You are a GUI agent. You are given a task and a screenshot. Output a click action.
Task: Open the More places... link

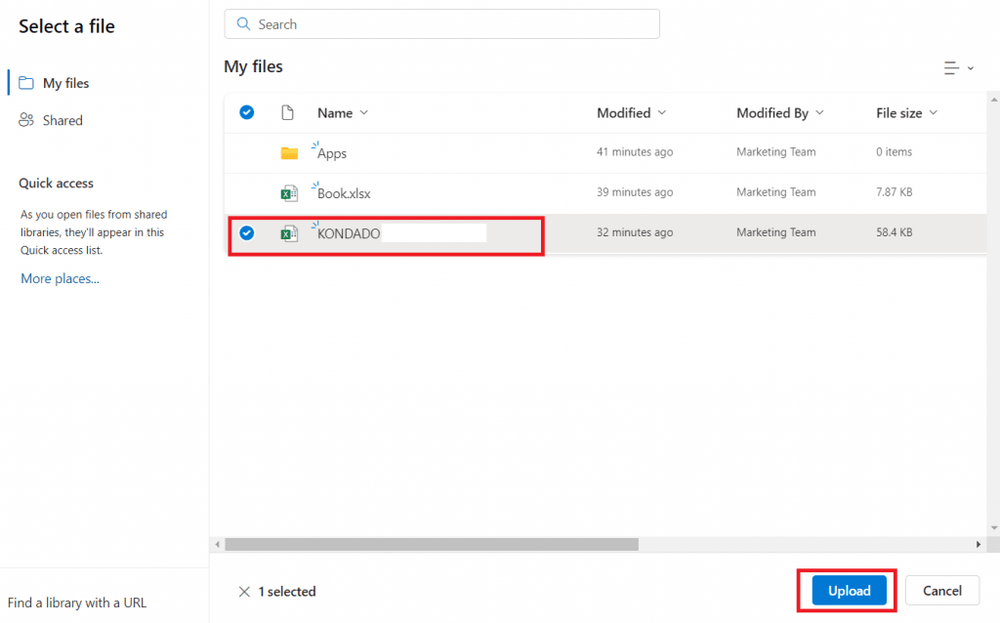click(x=59, y=278)
